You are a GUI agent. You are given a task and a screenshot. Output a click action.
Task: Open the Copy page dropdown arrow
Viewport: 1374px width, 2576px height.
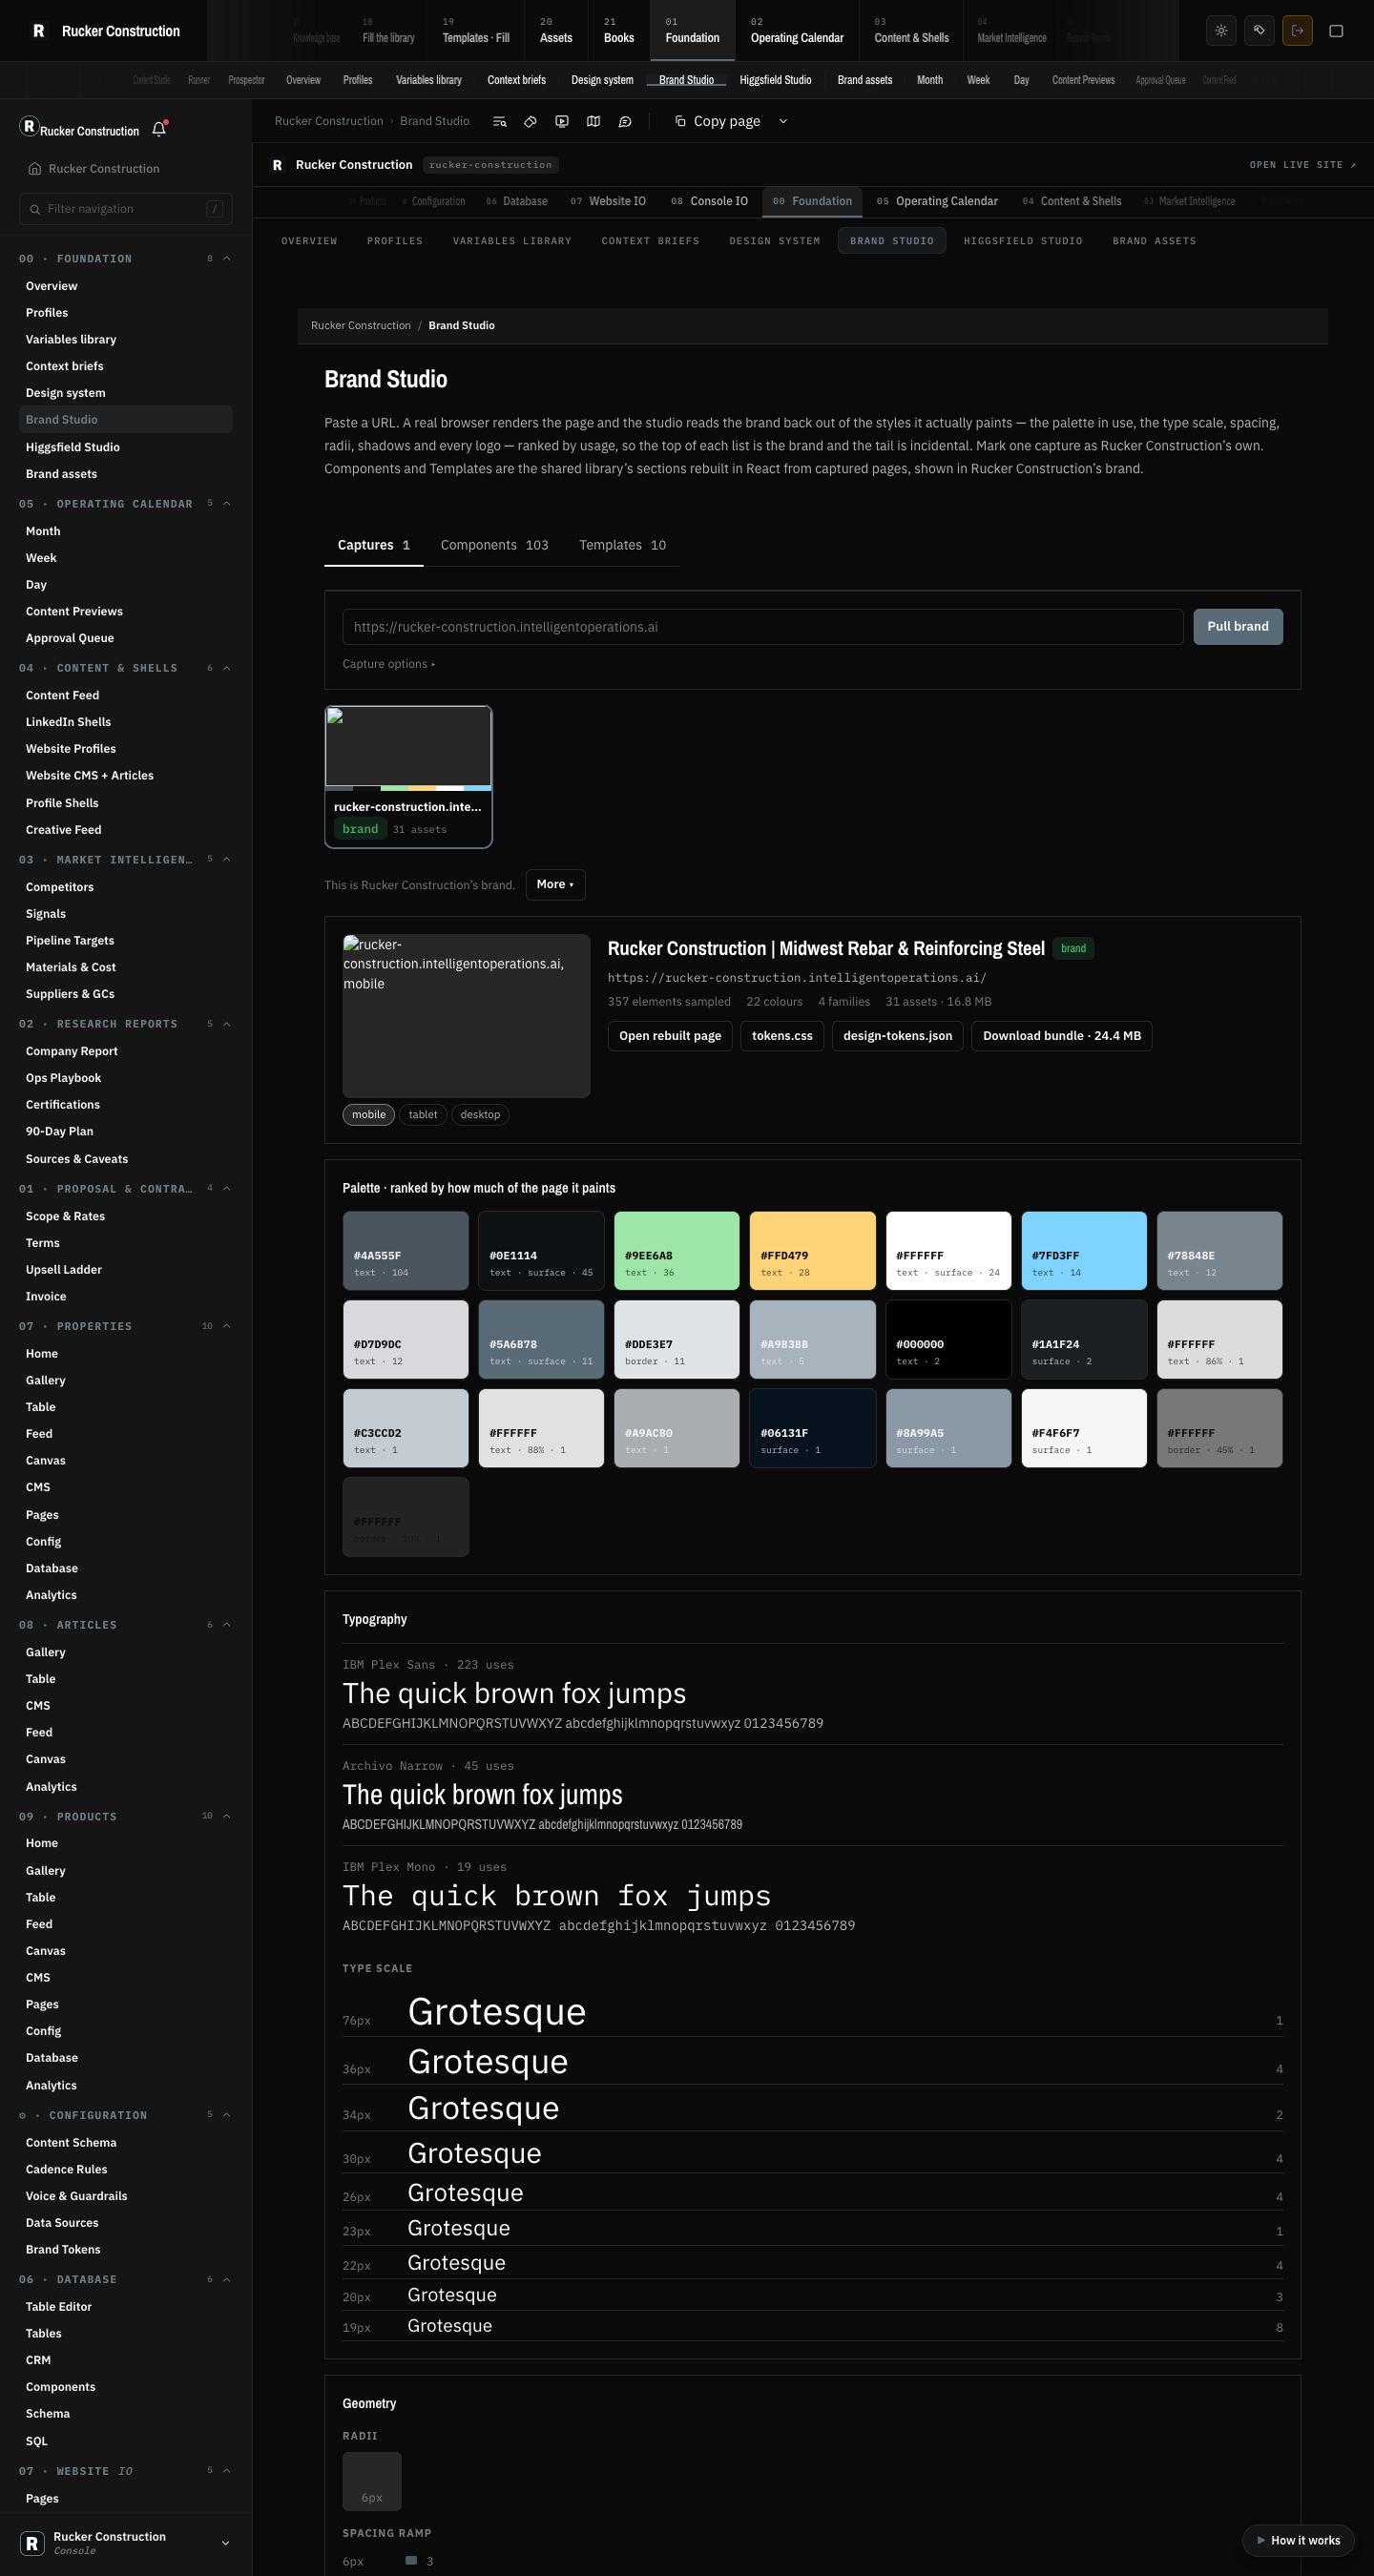tap(783, 121)
